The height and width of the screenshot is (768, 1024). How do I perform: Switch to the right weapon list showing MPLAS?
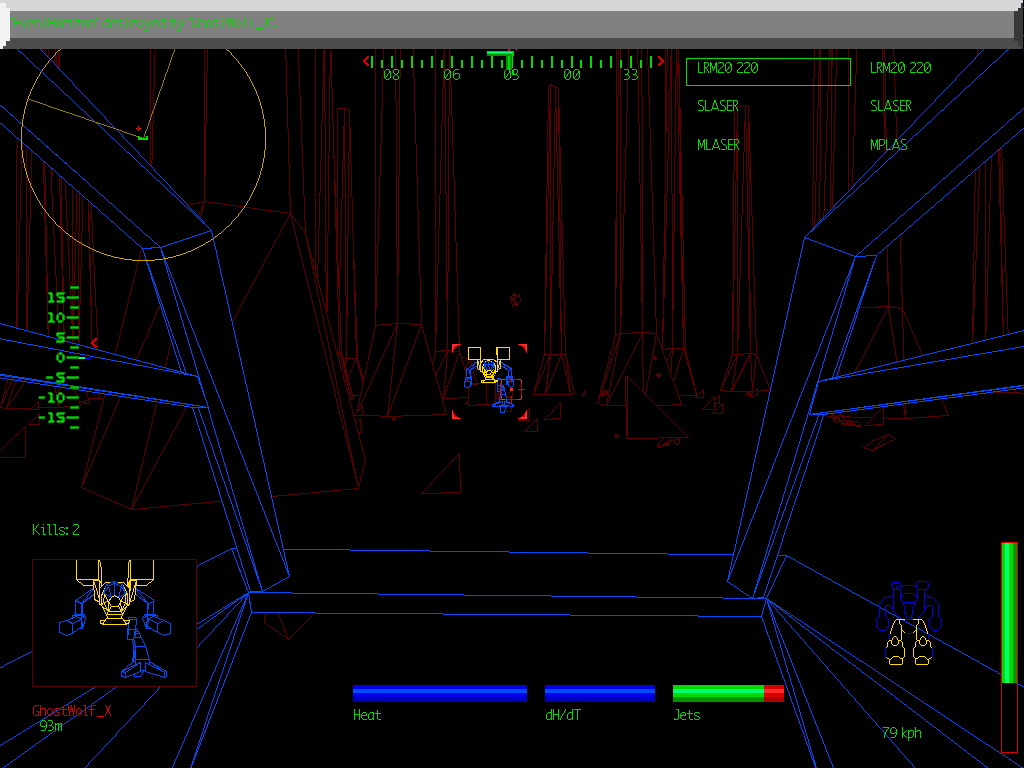[888, 144]
